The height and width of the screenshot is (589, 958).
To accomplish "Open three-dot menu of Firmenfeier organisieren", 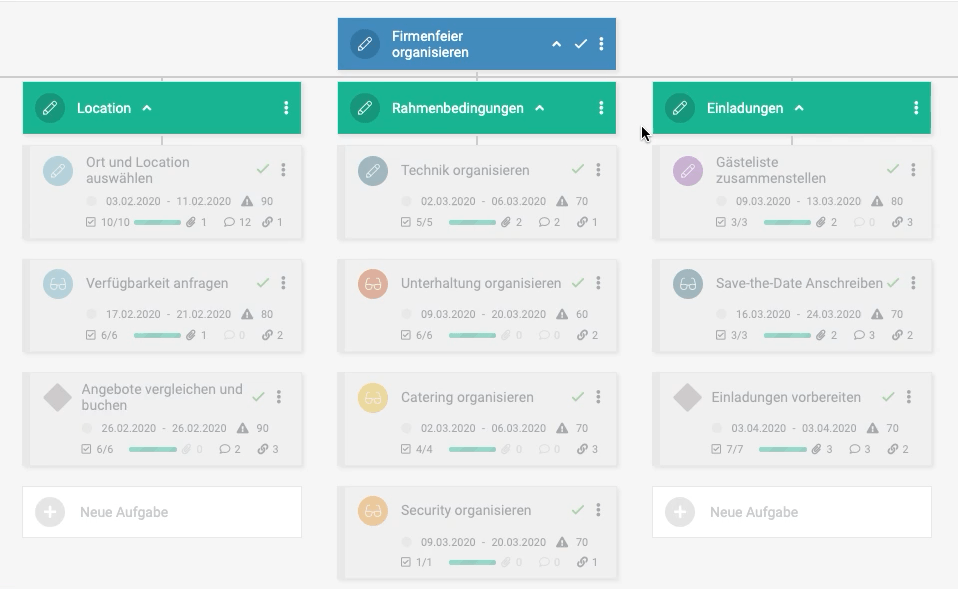I will pos(601,44).
